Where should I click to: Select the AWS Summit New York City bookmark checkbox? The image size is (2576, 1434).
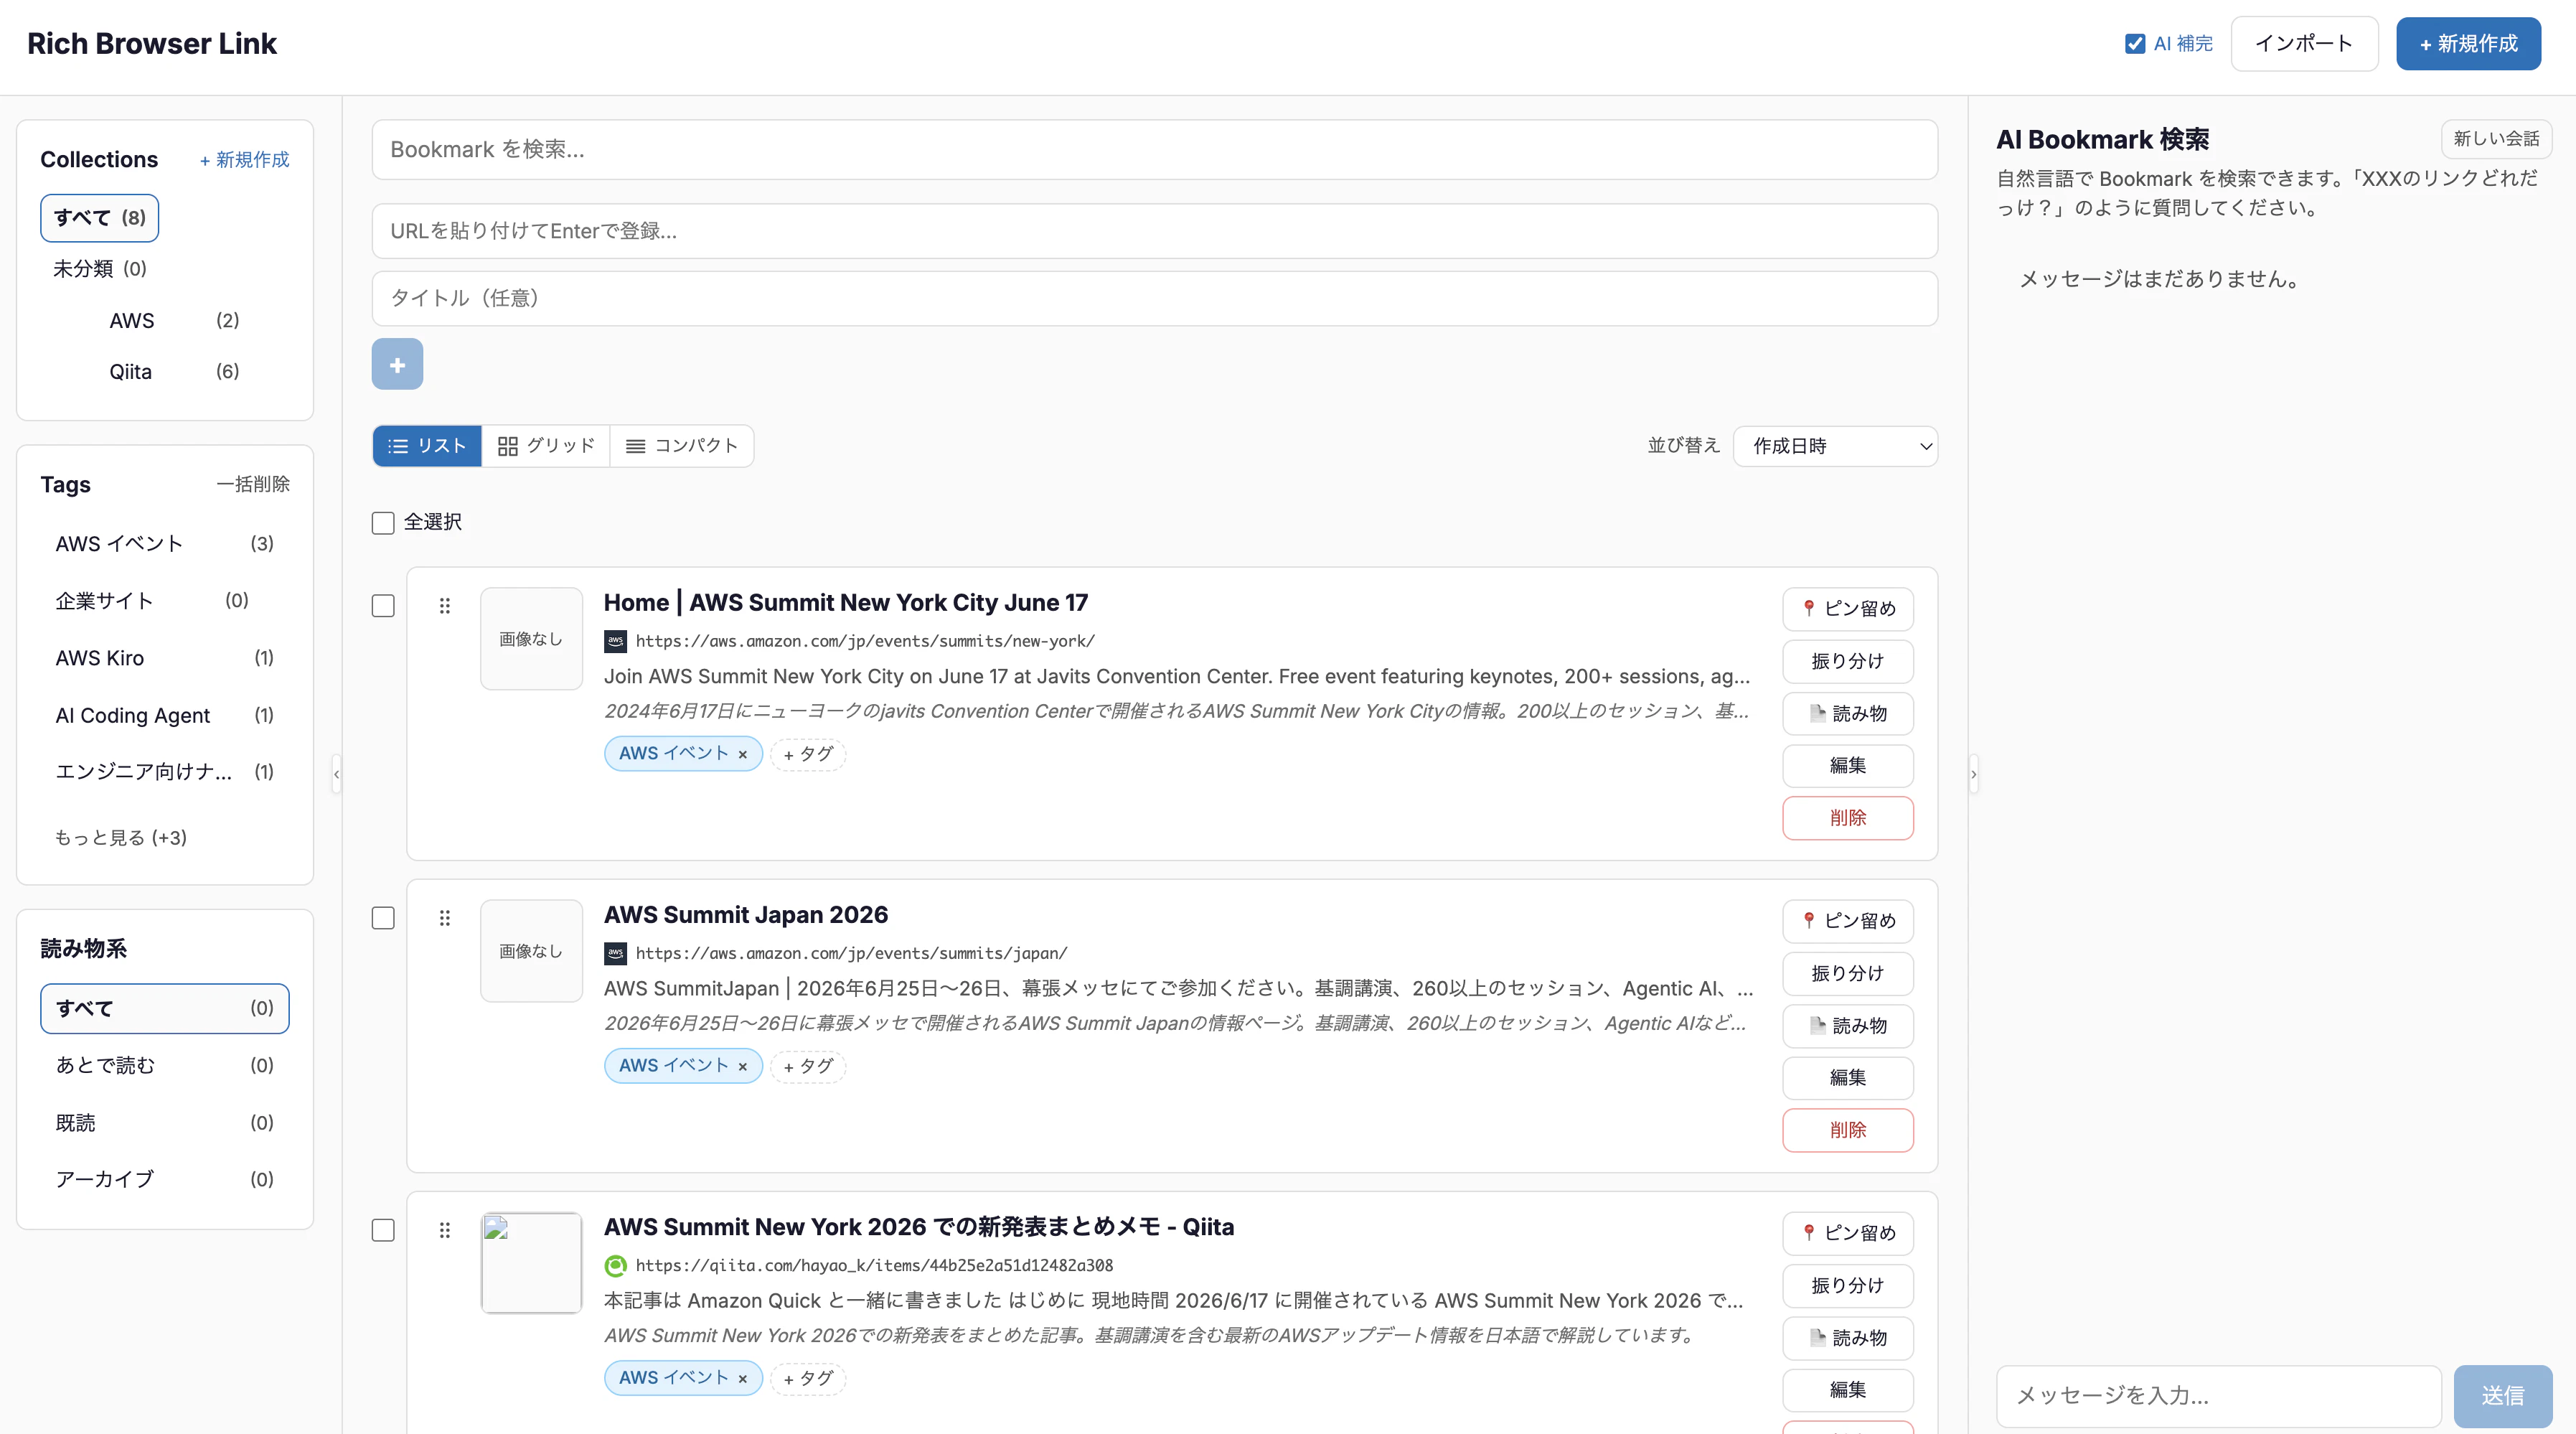coord(383,606)
